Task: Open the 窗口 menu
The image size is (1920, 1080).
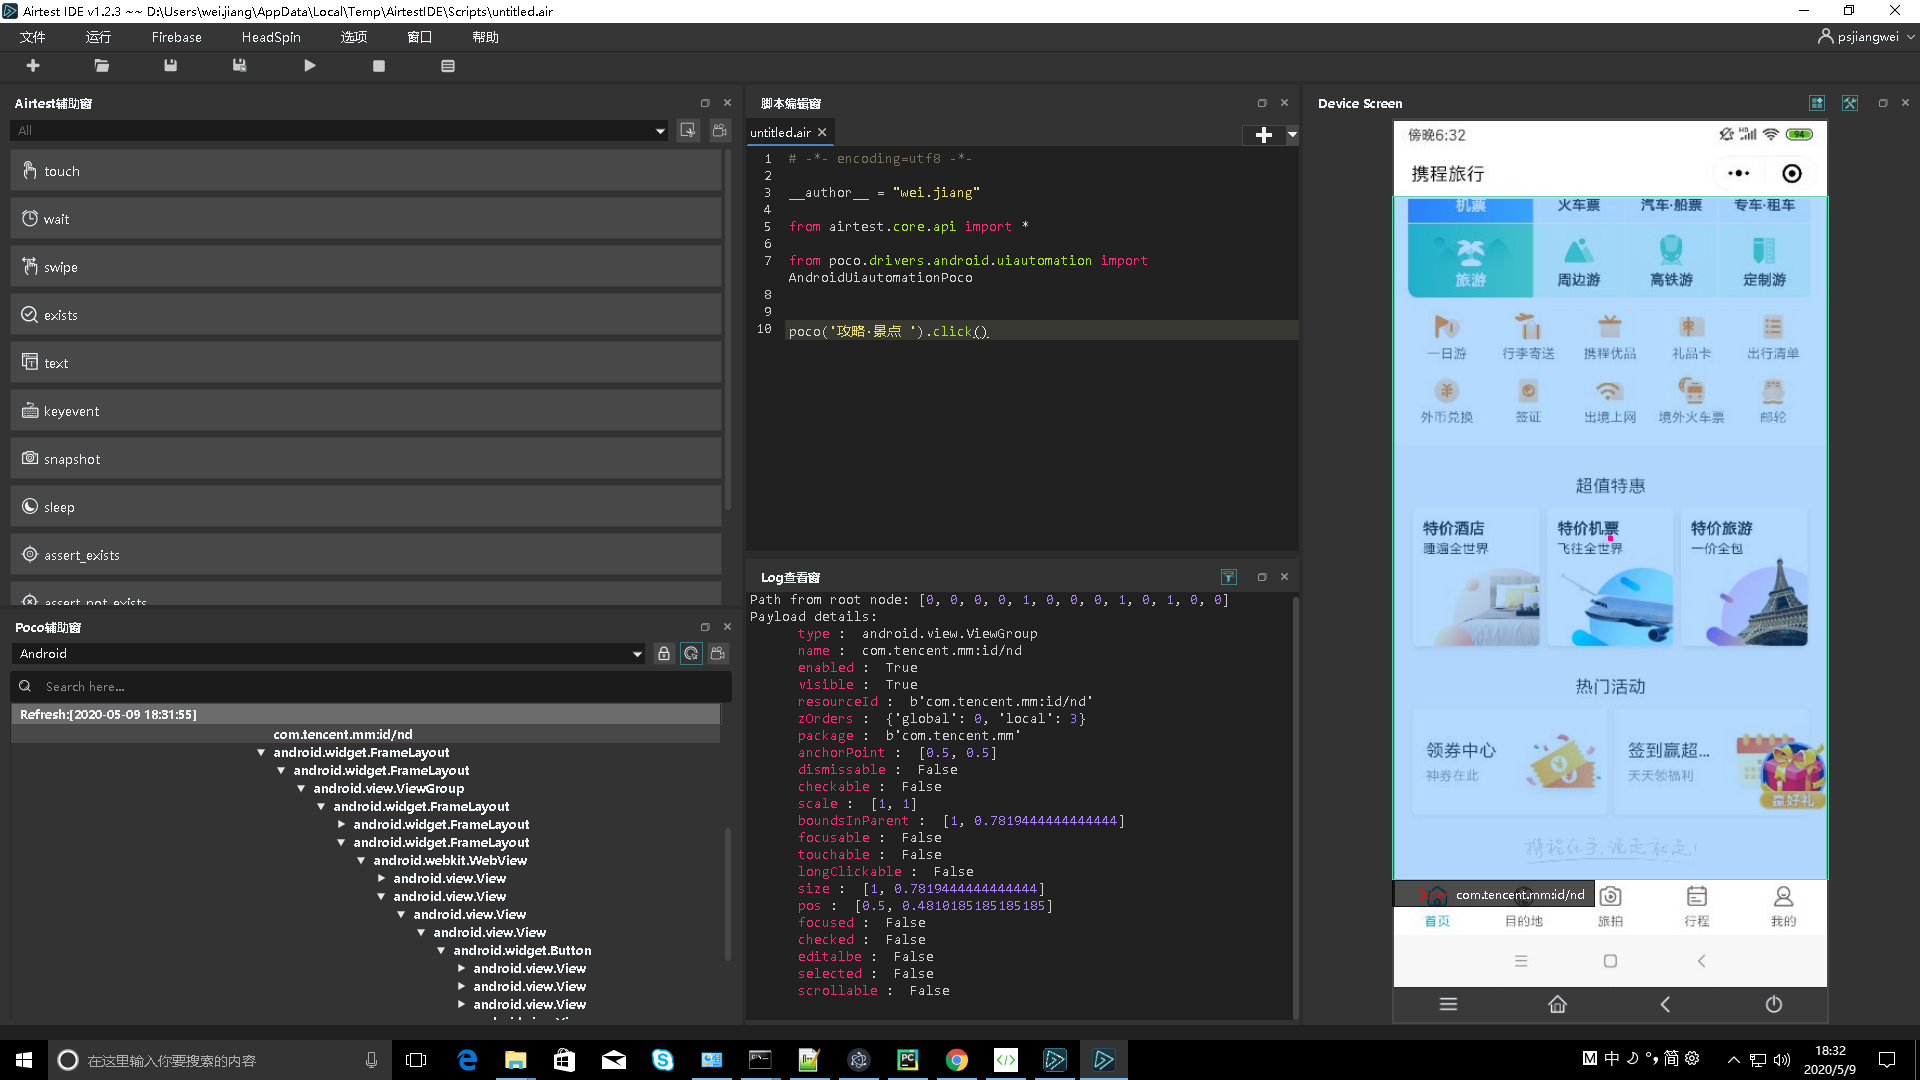Action: [x=420, y=37]
